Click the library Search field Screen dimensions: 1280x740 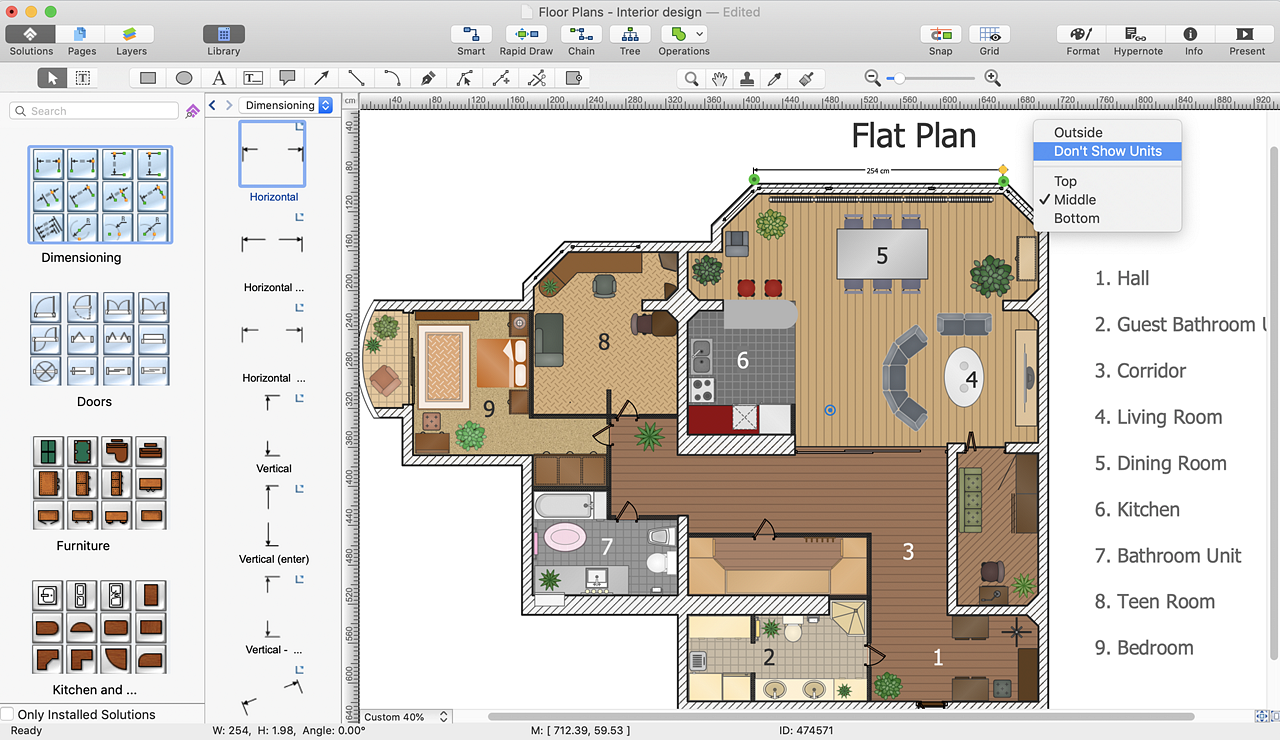click(x=94, y=111)
